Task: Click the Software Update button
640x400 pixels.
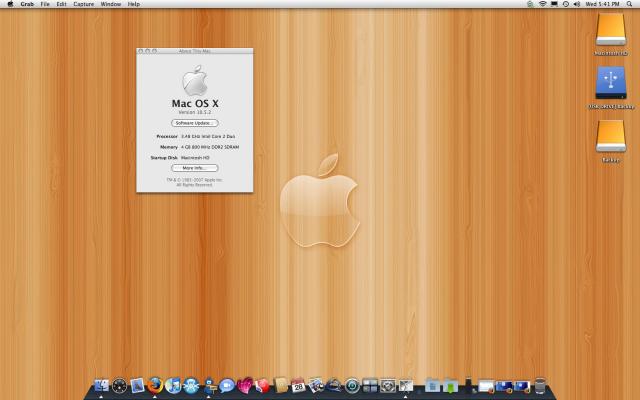Action: (195, 123)
